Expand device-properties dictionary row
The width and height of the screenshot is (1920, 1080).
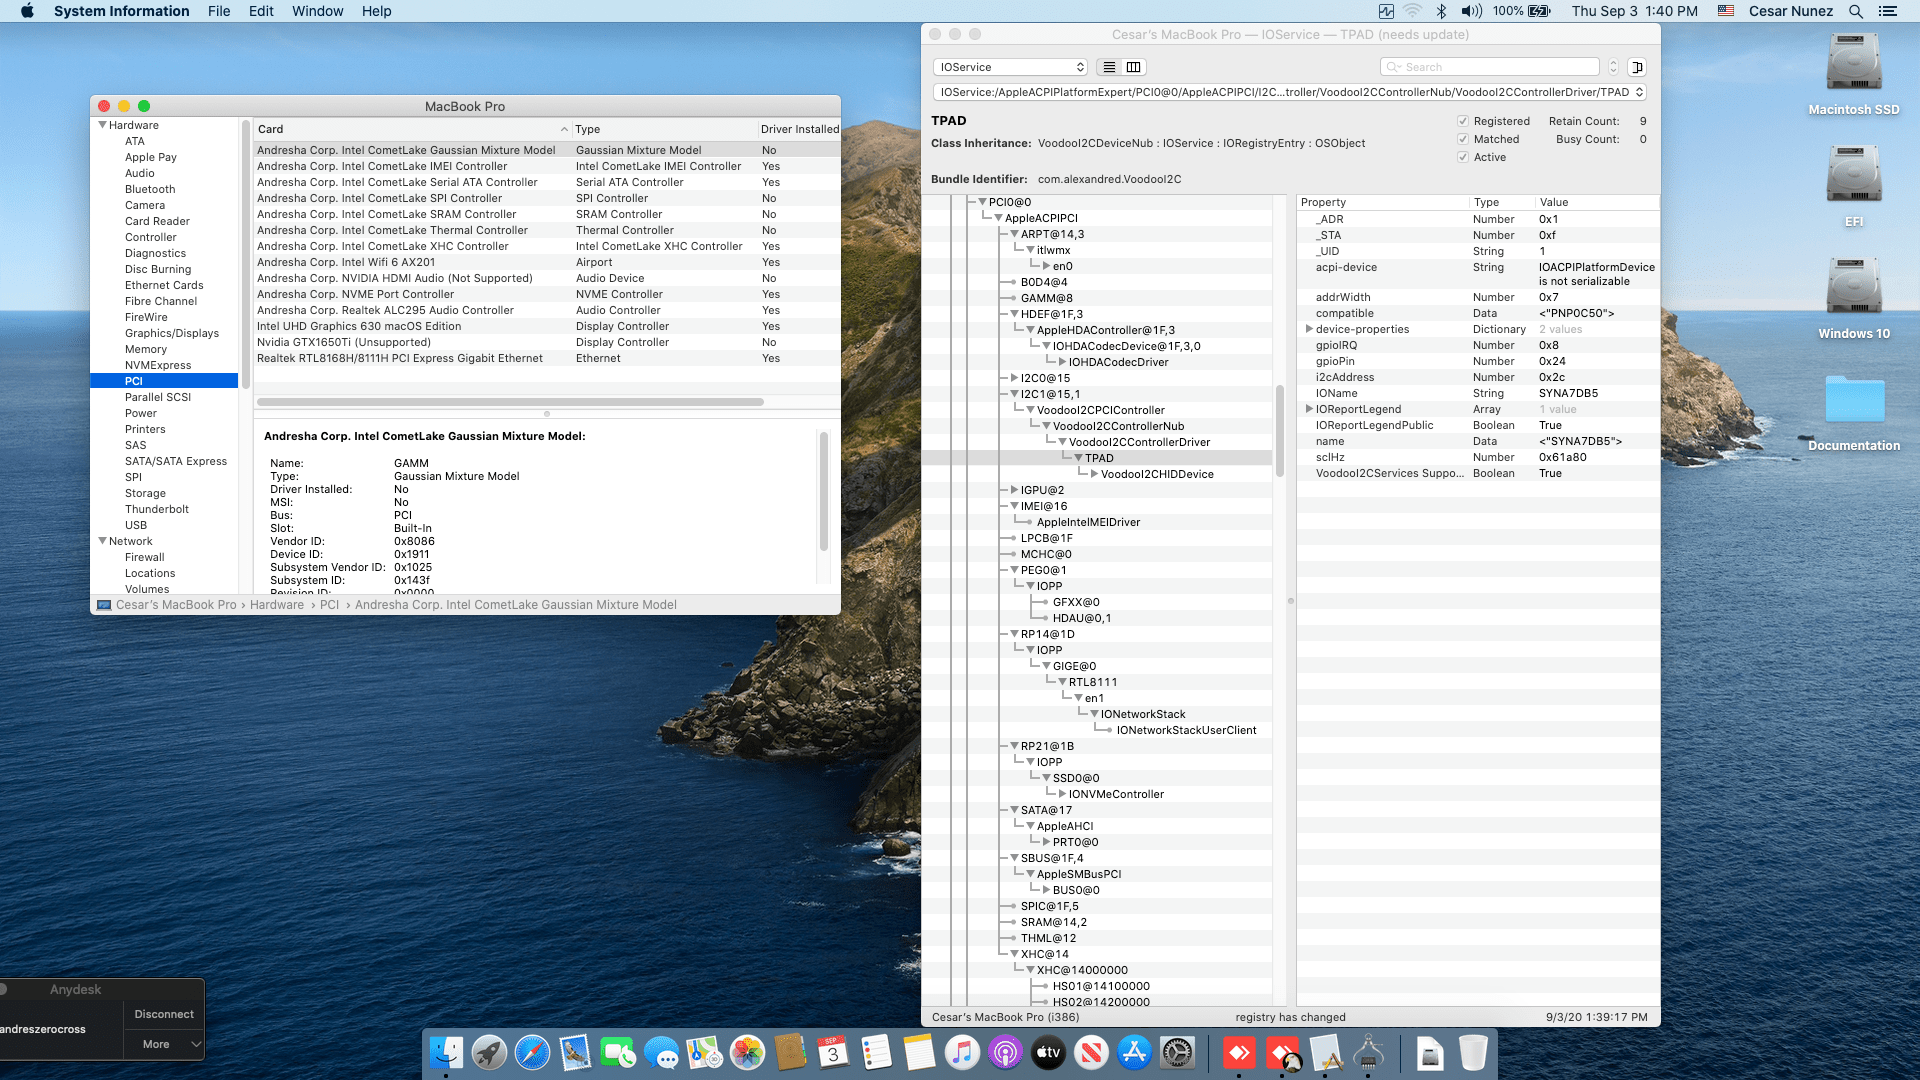(x=1309, y=329)
